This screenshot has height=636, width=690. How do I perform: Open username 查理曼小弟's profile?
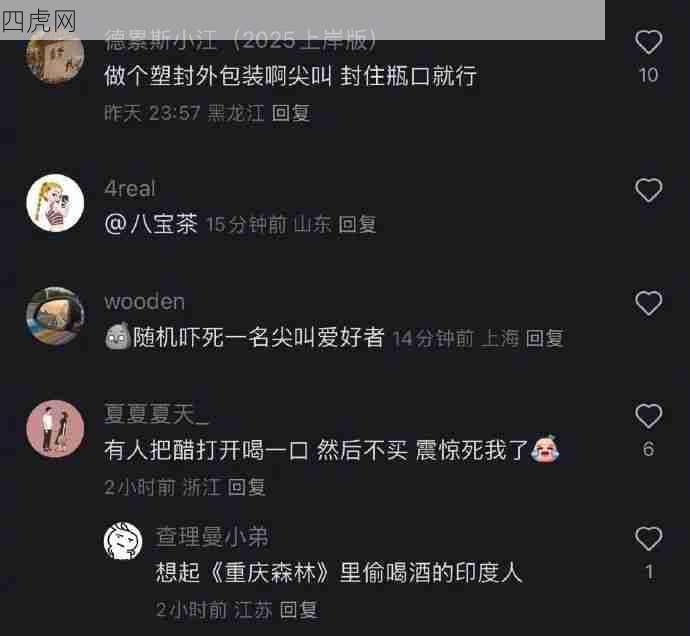212,537
